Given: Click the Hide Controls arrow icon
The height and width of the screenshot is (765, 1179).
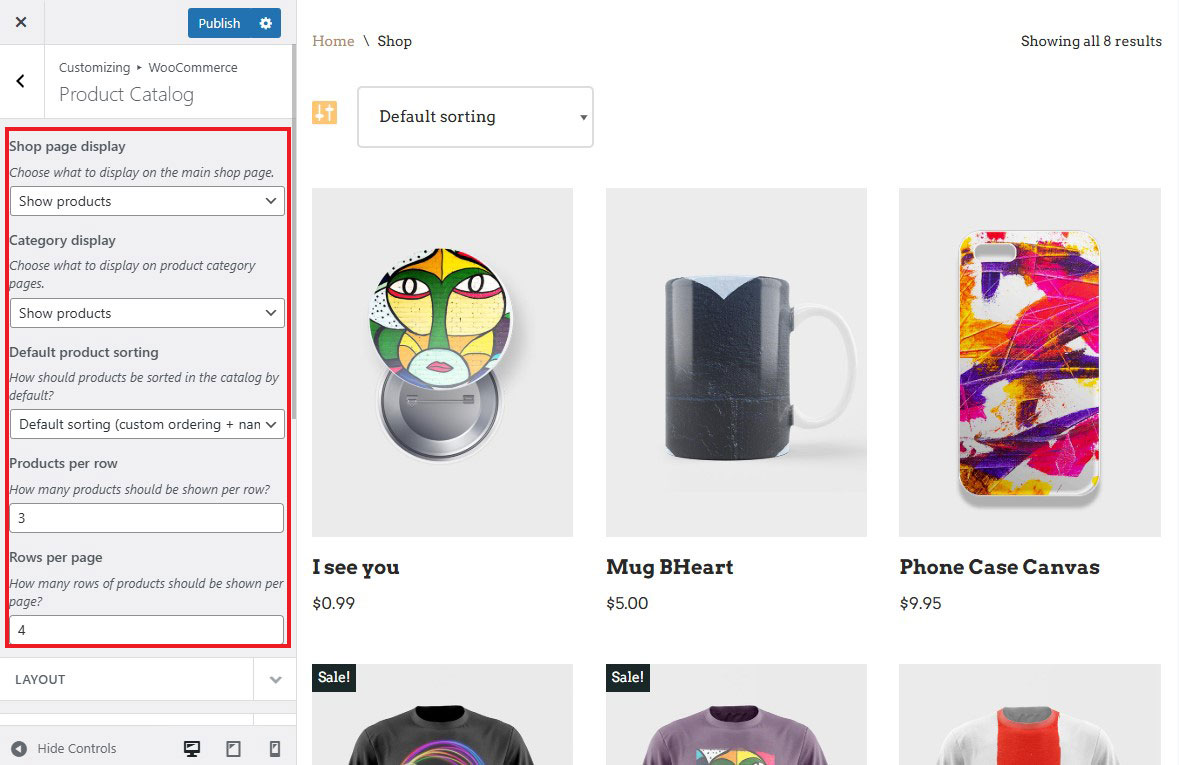Looking at the screenshot, I should pos(19,748).
